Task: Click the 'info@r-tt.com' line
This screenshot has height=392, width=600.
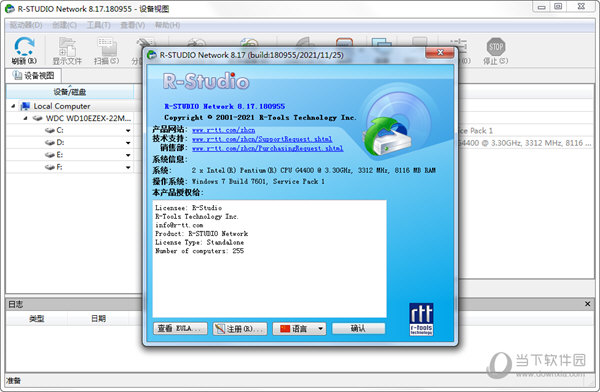Action: tap(179, 225)
